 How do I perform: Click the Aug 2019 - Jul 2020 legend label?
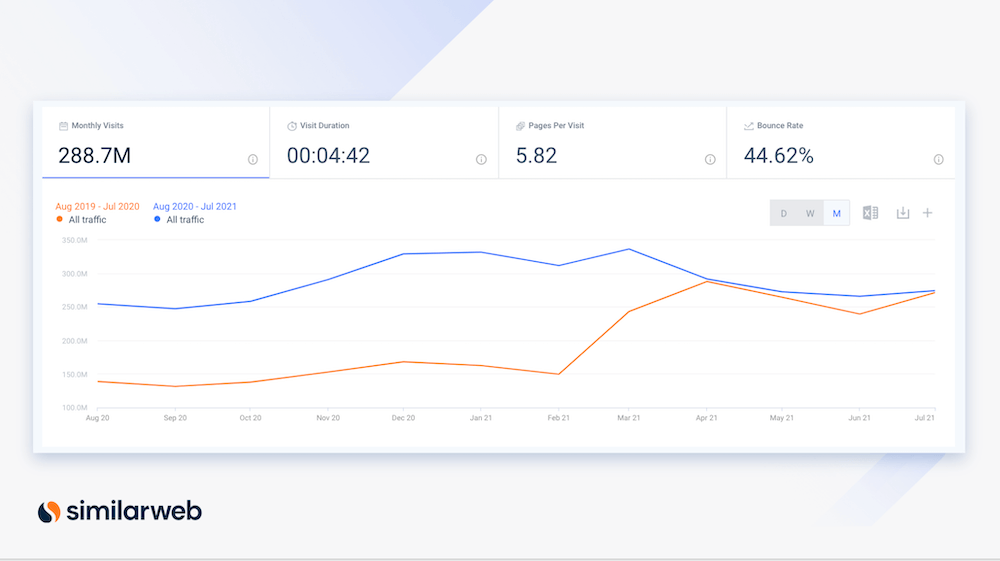coord(97,206)
